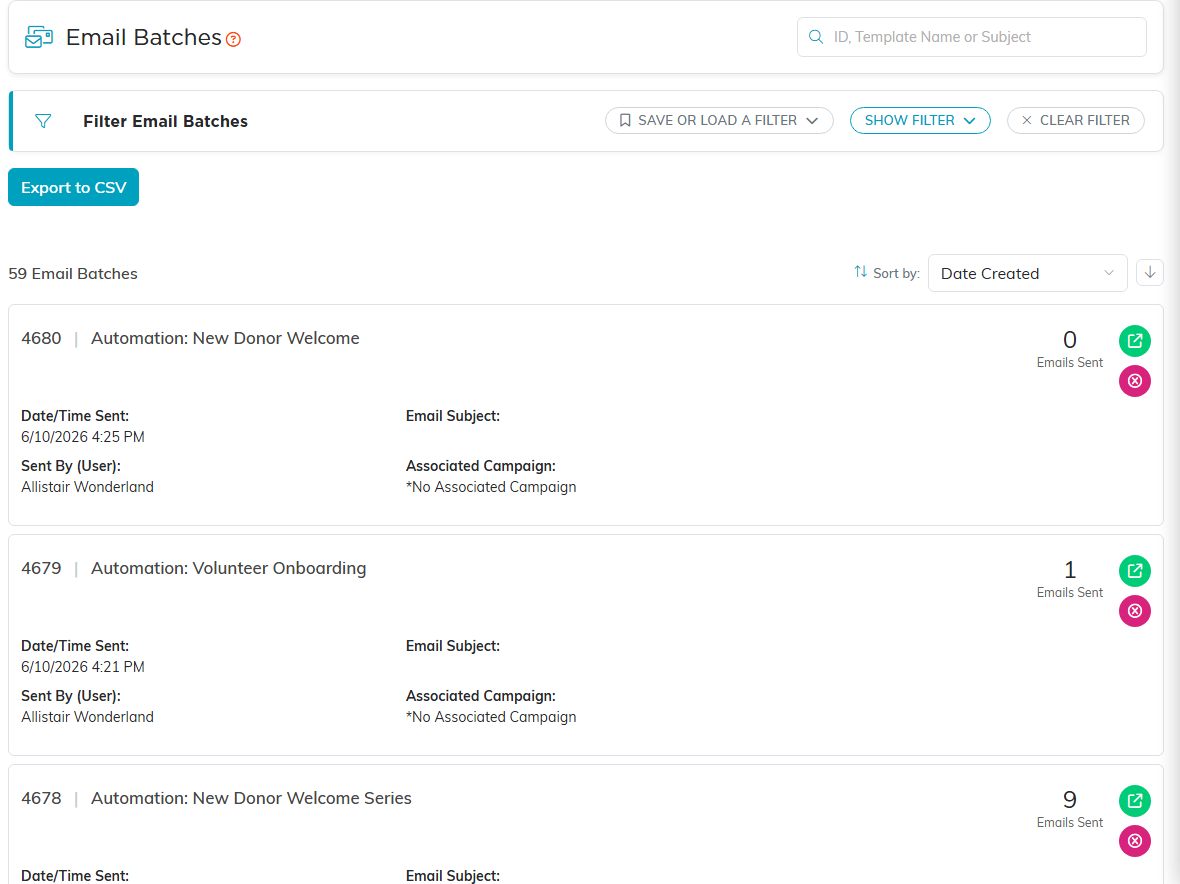The image size is (1180, 884).
Task: Open the Save or Load a Filter dropdown
Action: click(719, 120)
